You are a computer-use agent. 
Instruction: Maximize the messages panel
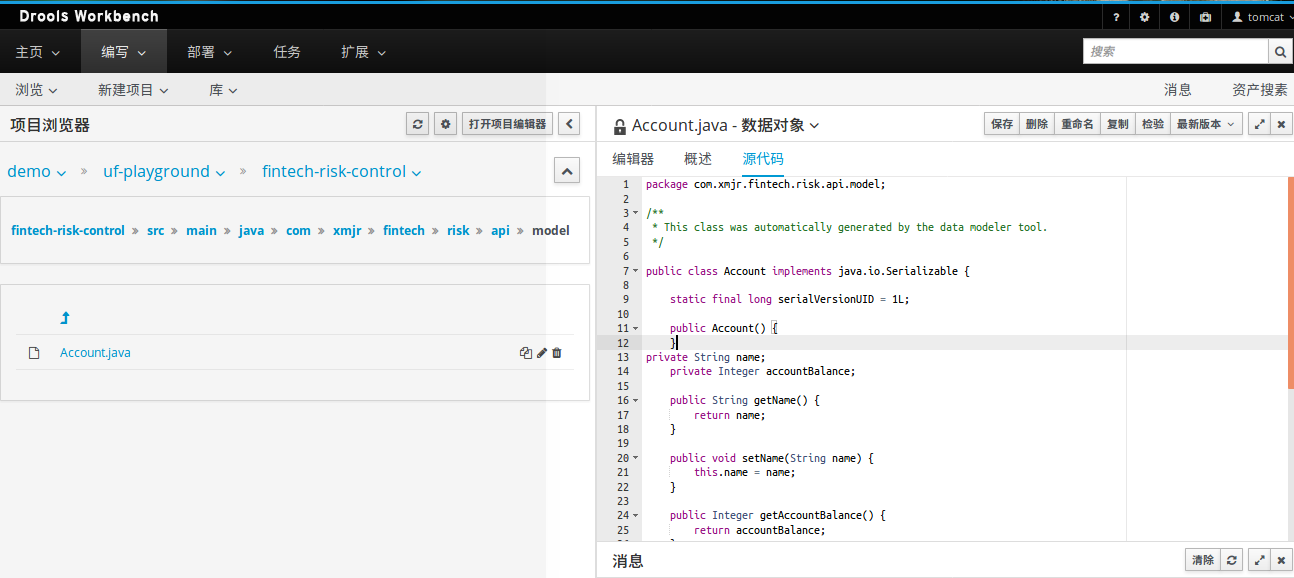[x=1259, y=560]
